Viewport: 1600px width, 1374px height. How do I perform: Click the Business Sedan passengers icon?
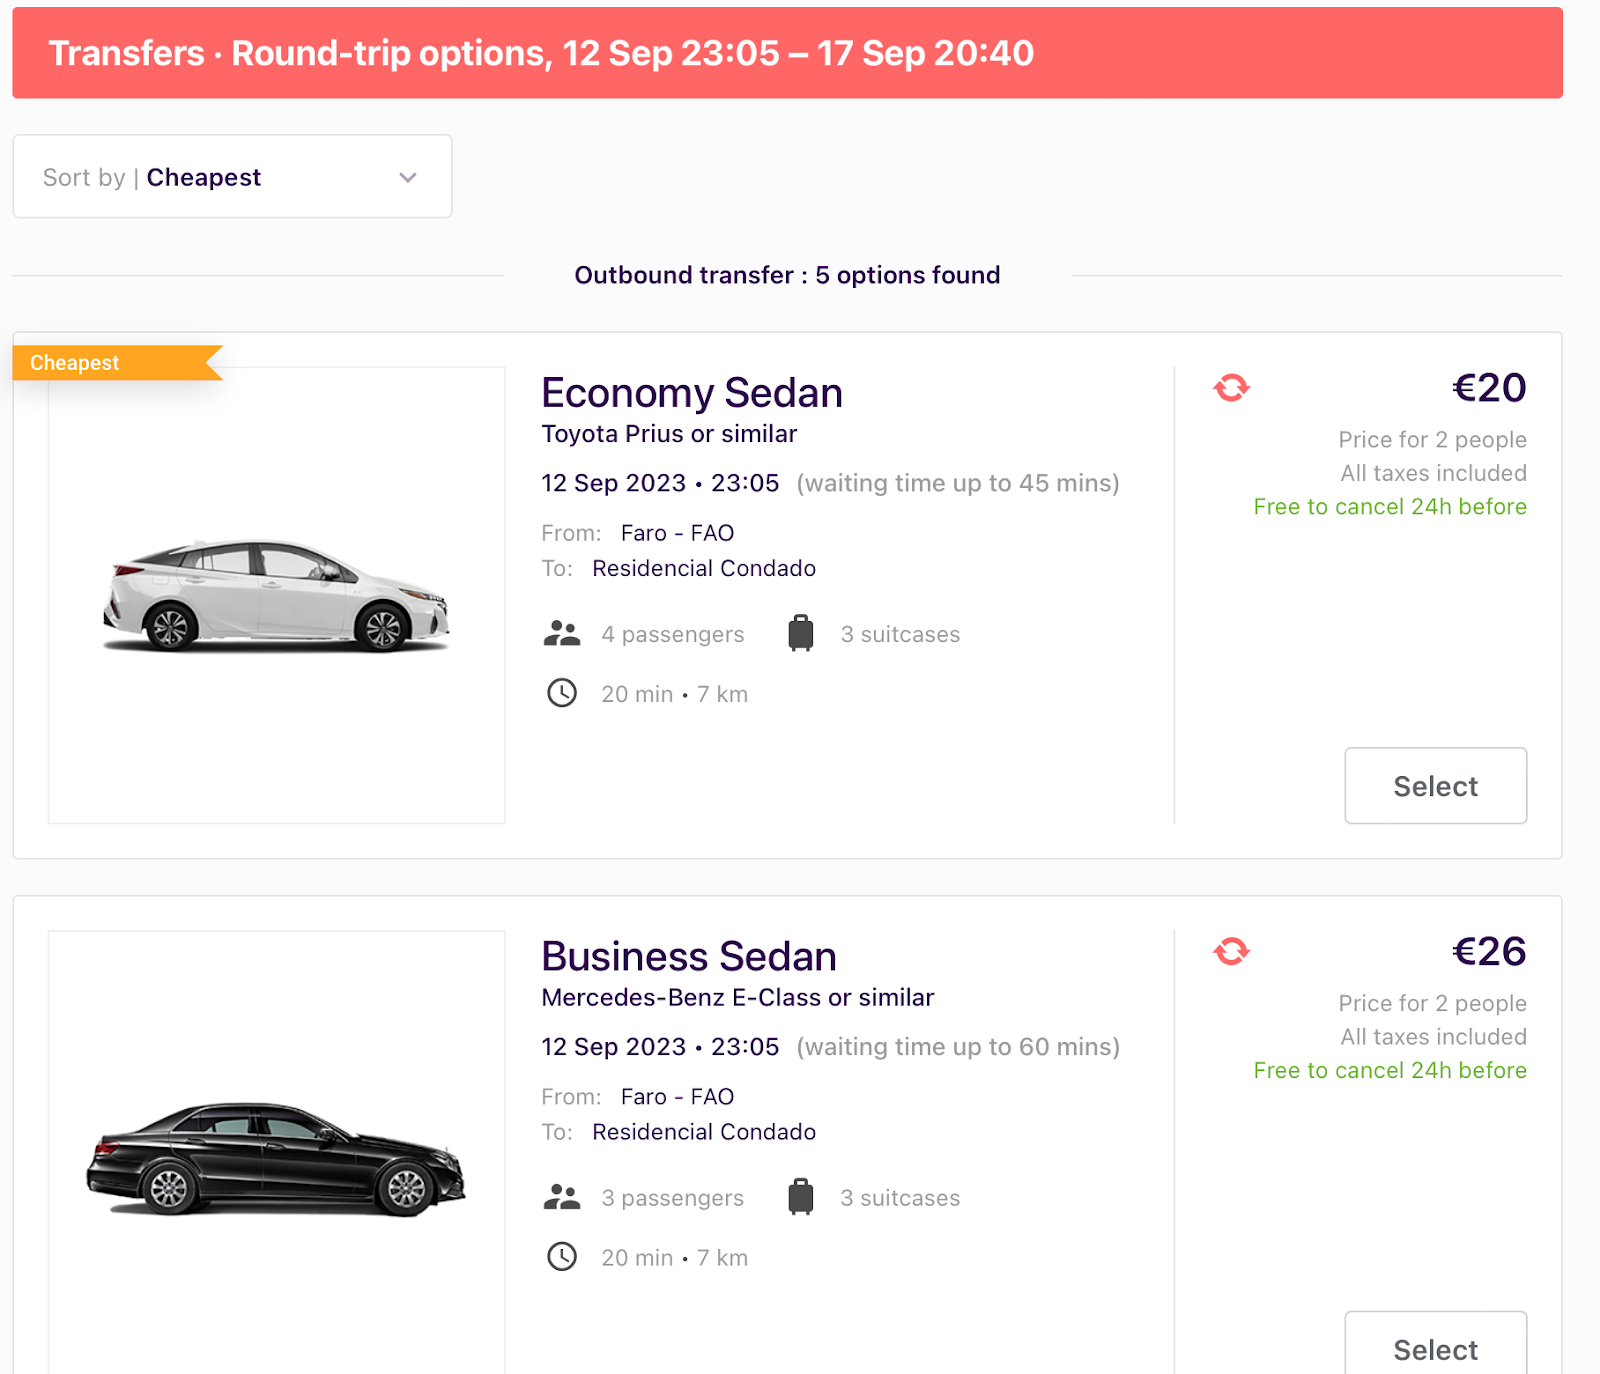click(562, 1197)
